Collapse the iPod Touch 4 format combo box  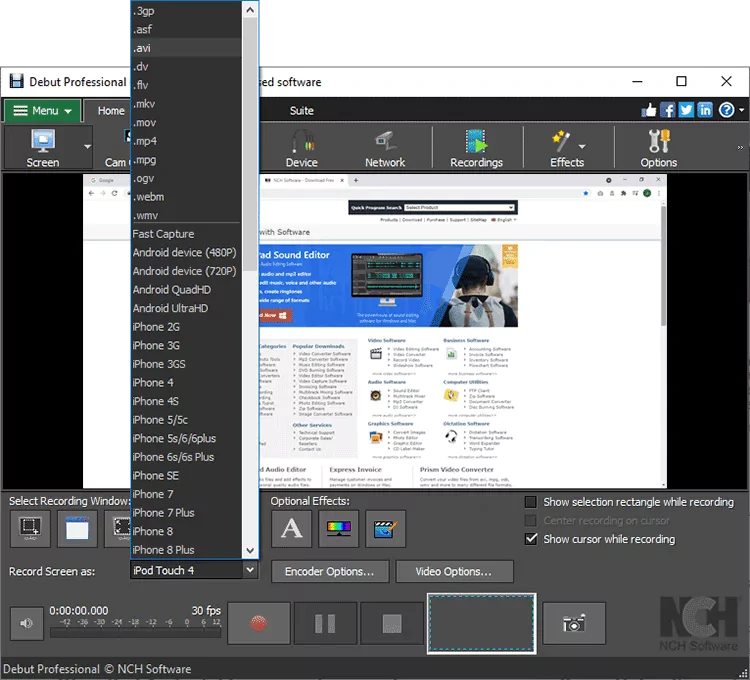coord(249,571)
